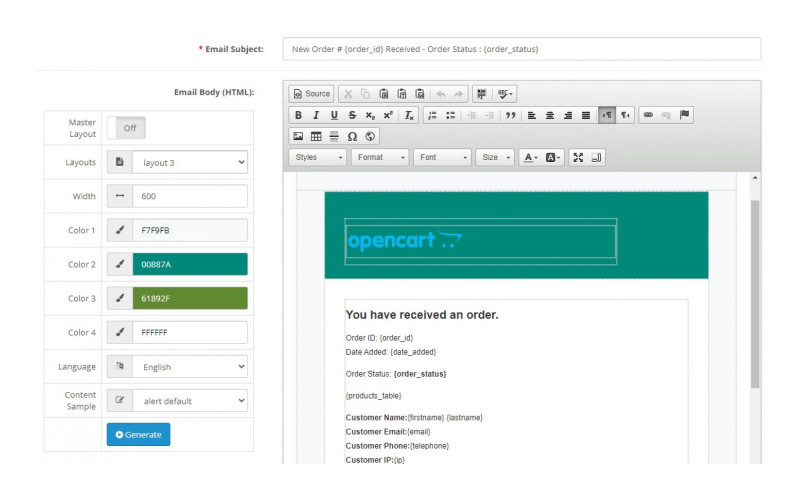Center align text
The width and height of the screenshot is (800, 500).
pos(549,115)
